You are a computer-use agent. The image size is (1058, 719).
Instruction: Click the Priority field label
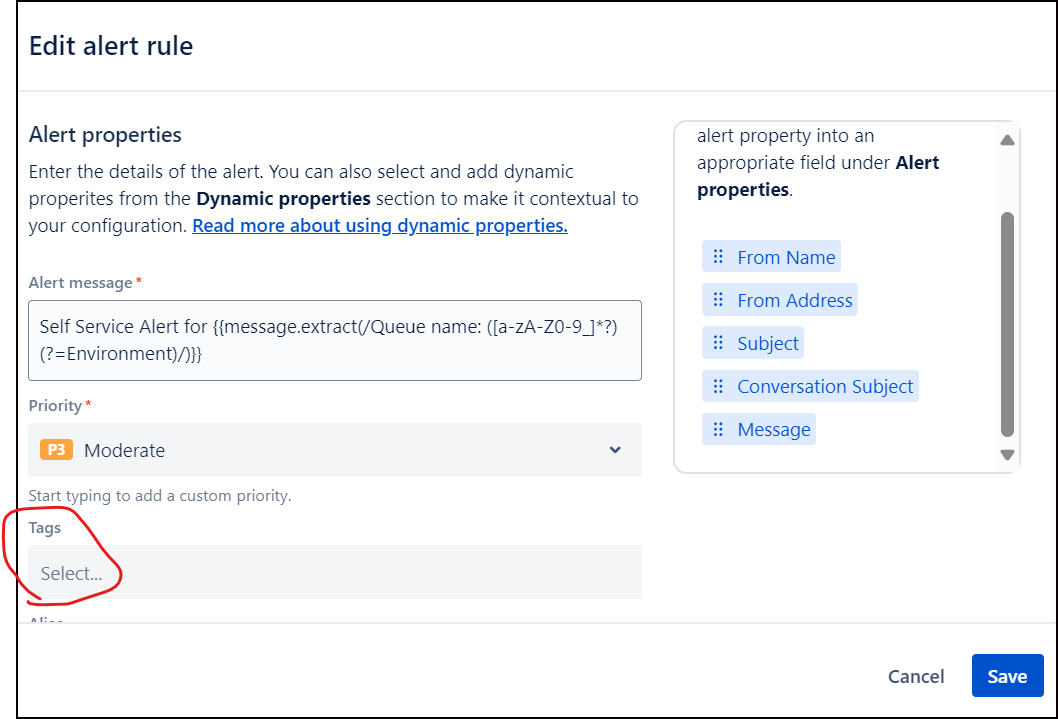tap(55, 405)
